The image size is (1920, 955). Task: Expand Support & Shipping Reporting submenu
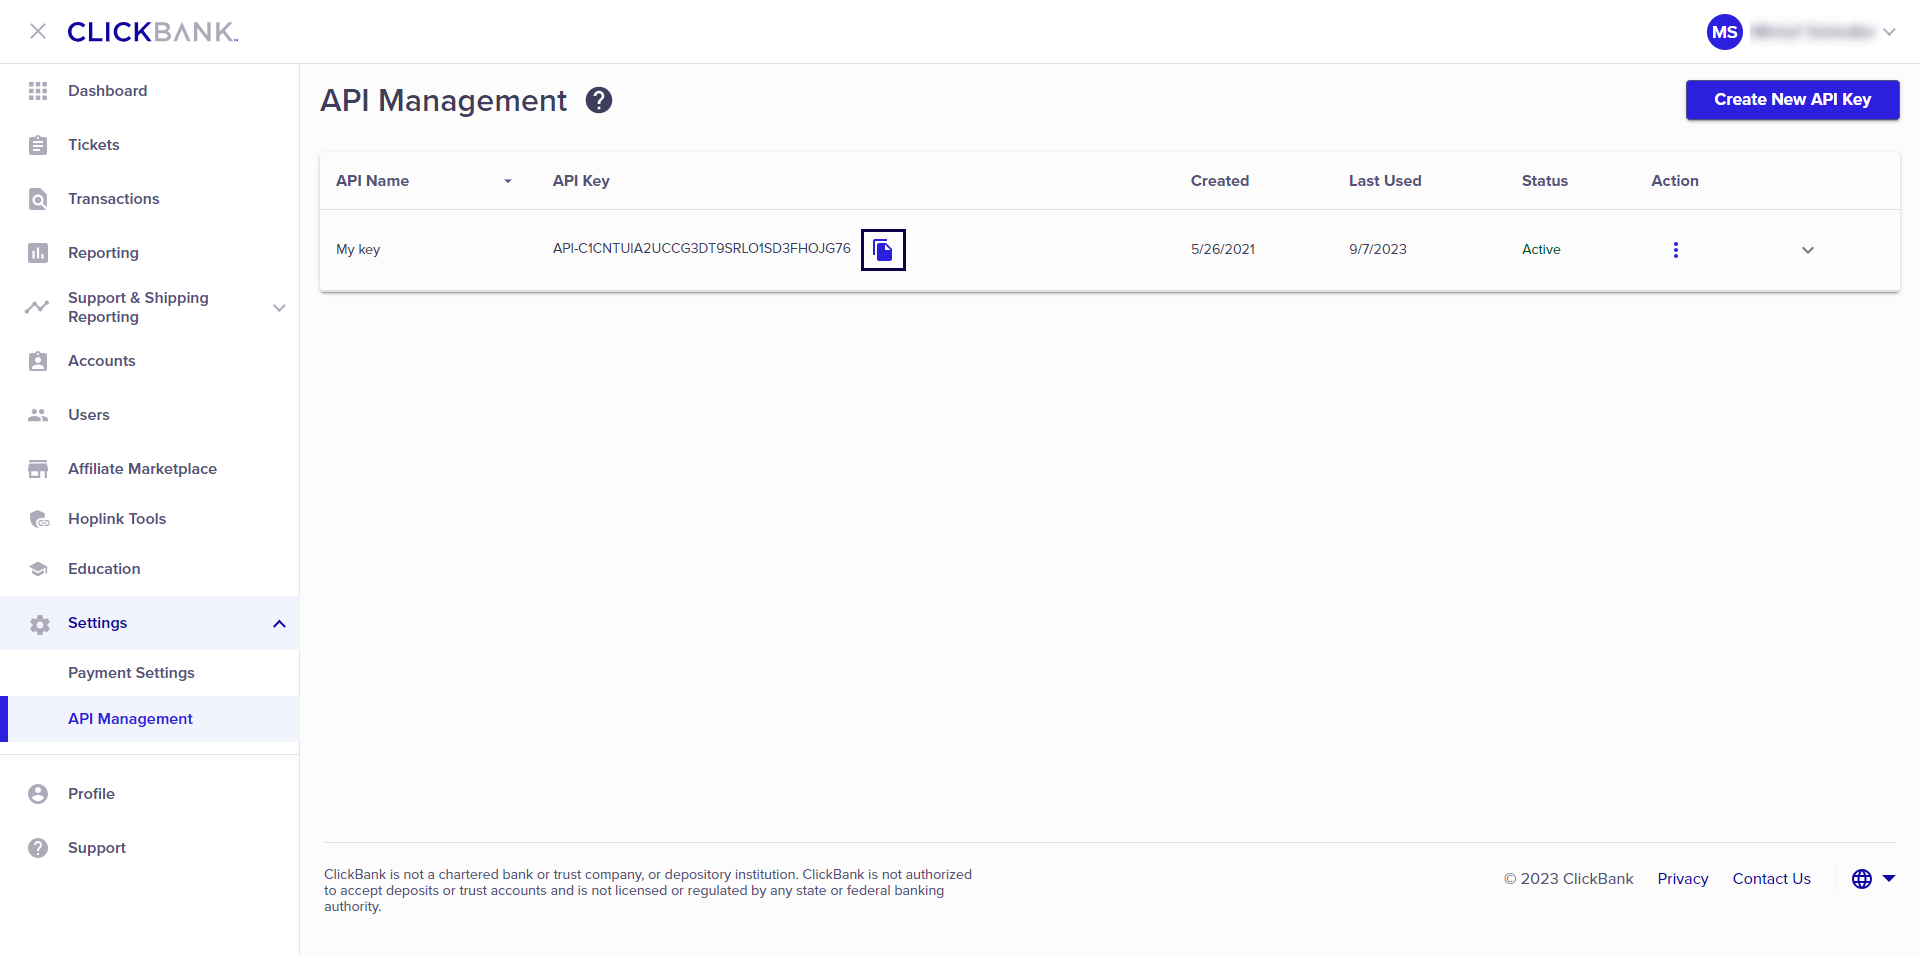[x=279, y=308]
